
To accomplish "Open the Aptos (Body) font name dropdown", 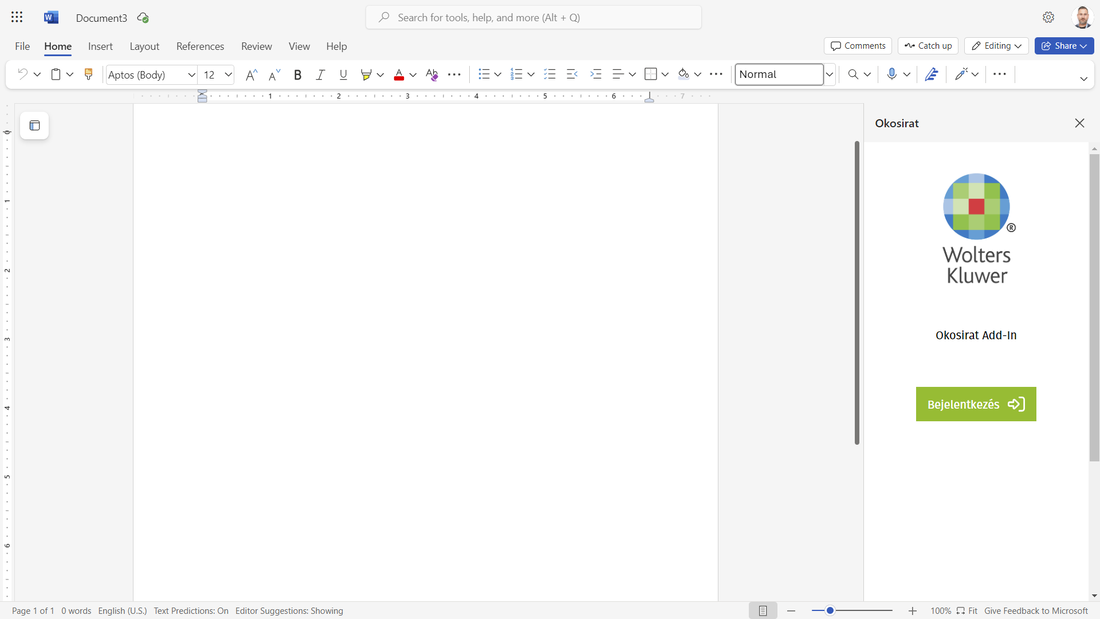I will (x=152, y=74).
